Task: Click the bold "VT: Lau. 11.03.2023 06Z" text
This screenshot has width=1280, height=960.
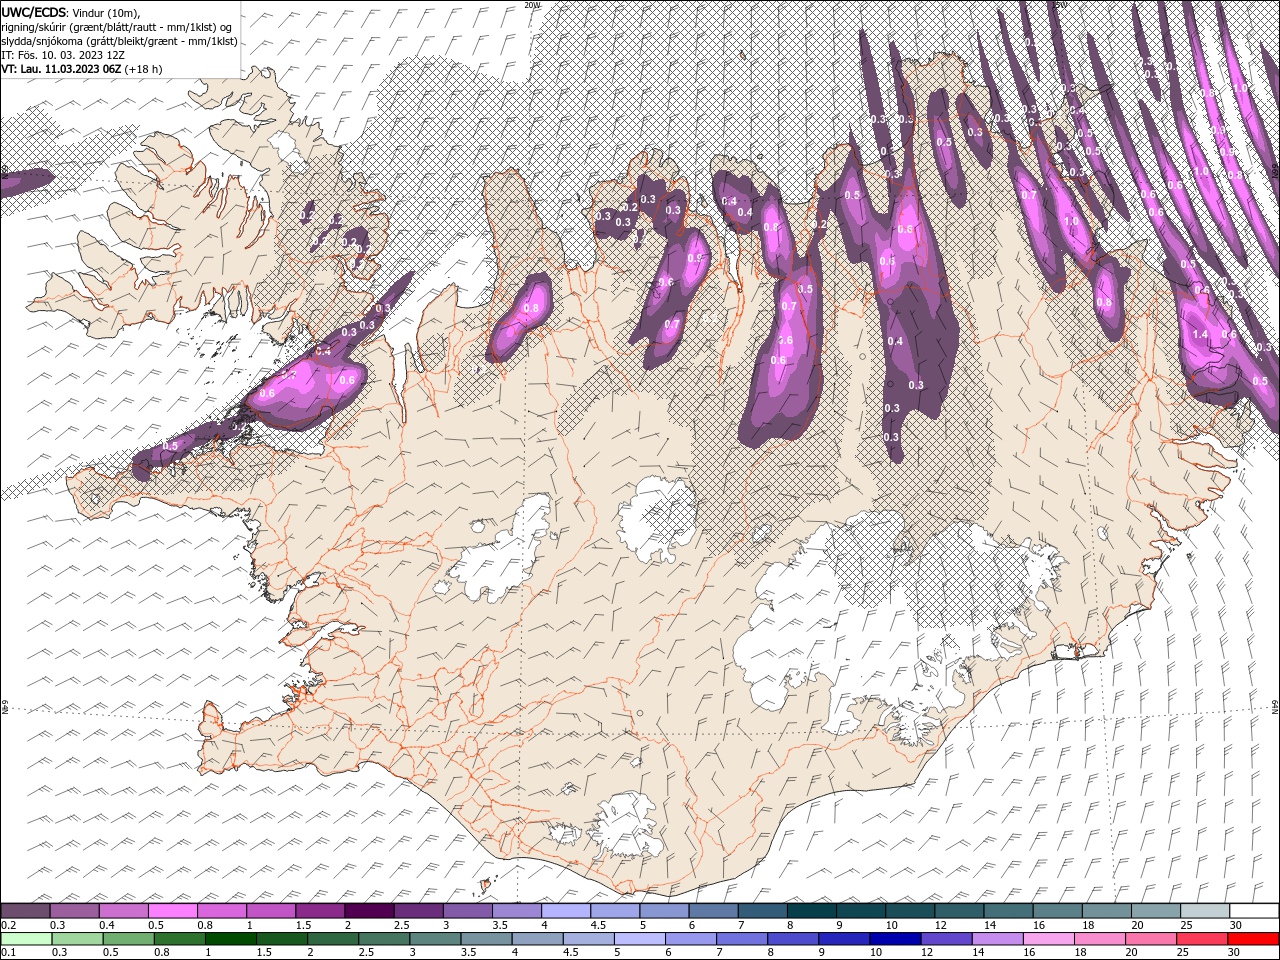Action: (62, 69)
